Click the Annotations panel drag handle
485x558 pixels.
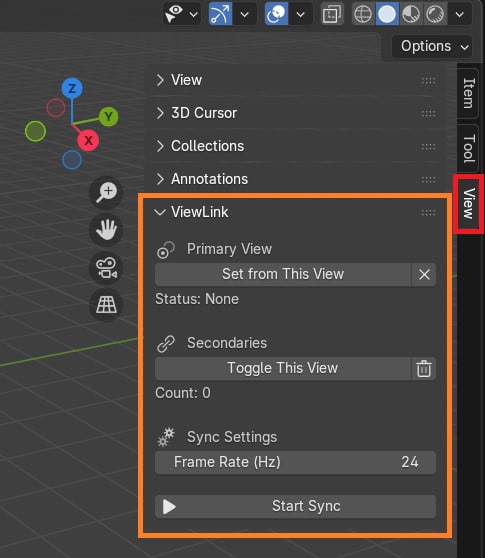pos(428,180)
